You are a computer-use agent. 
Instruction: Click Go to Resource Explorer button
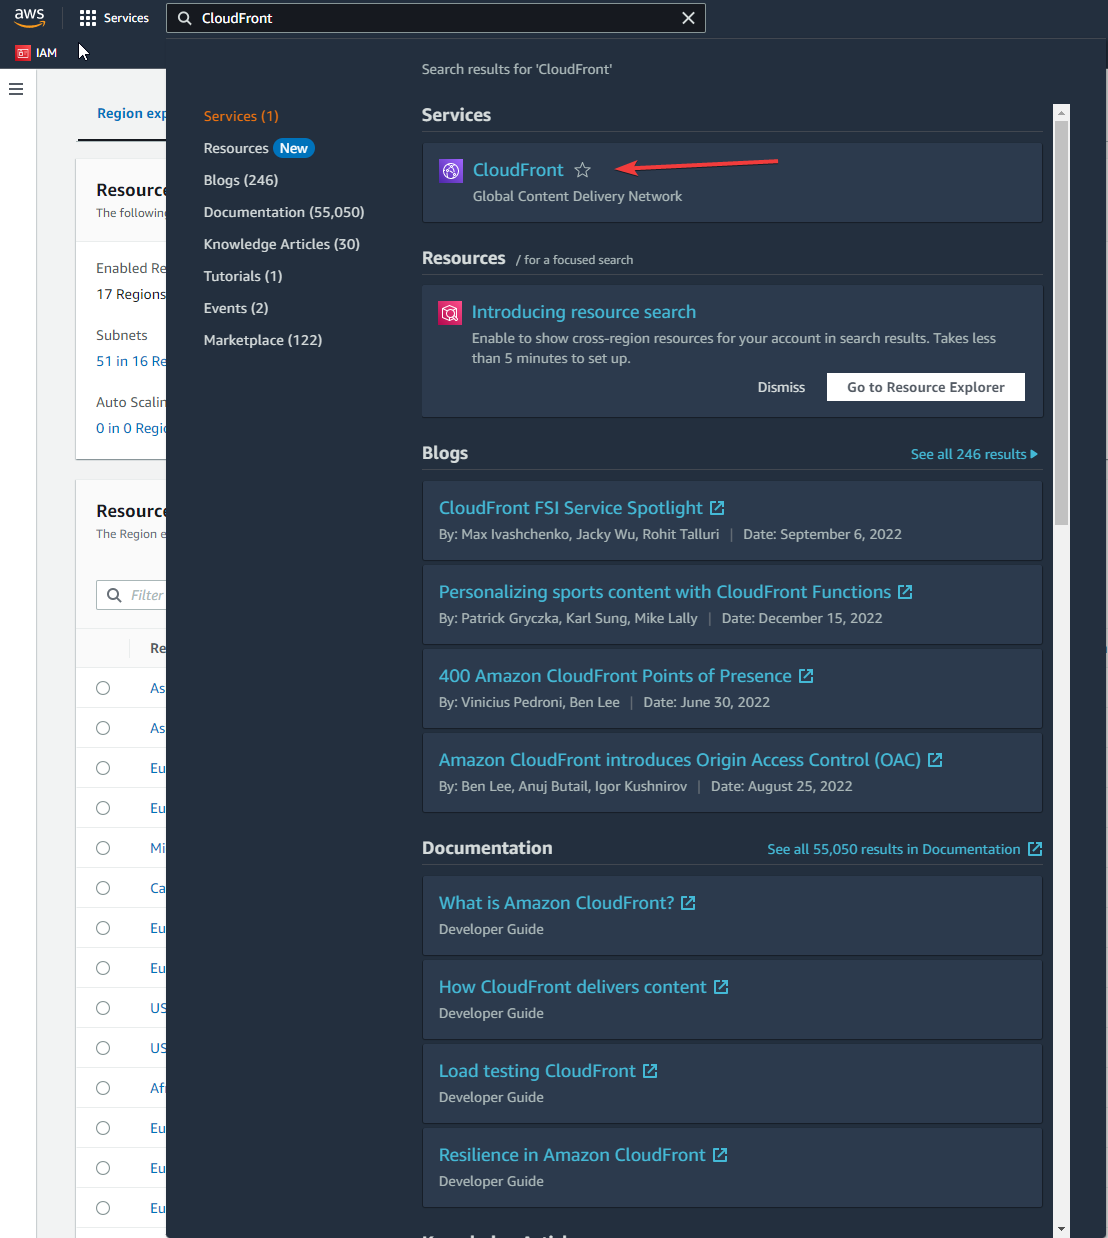coord(926,387)
